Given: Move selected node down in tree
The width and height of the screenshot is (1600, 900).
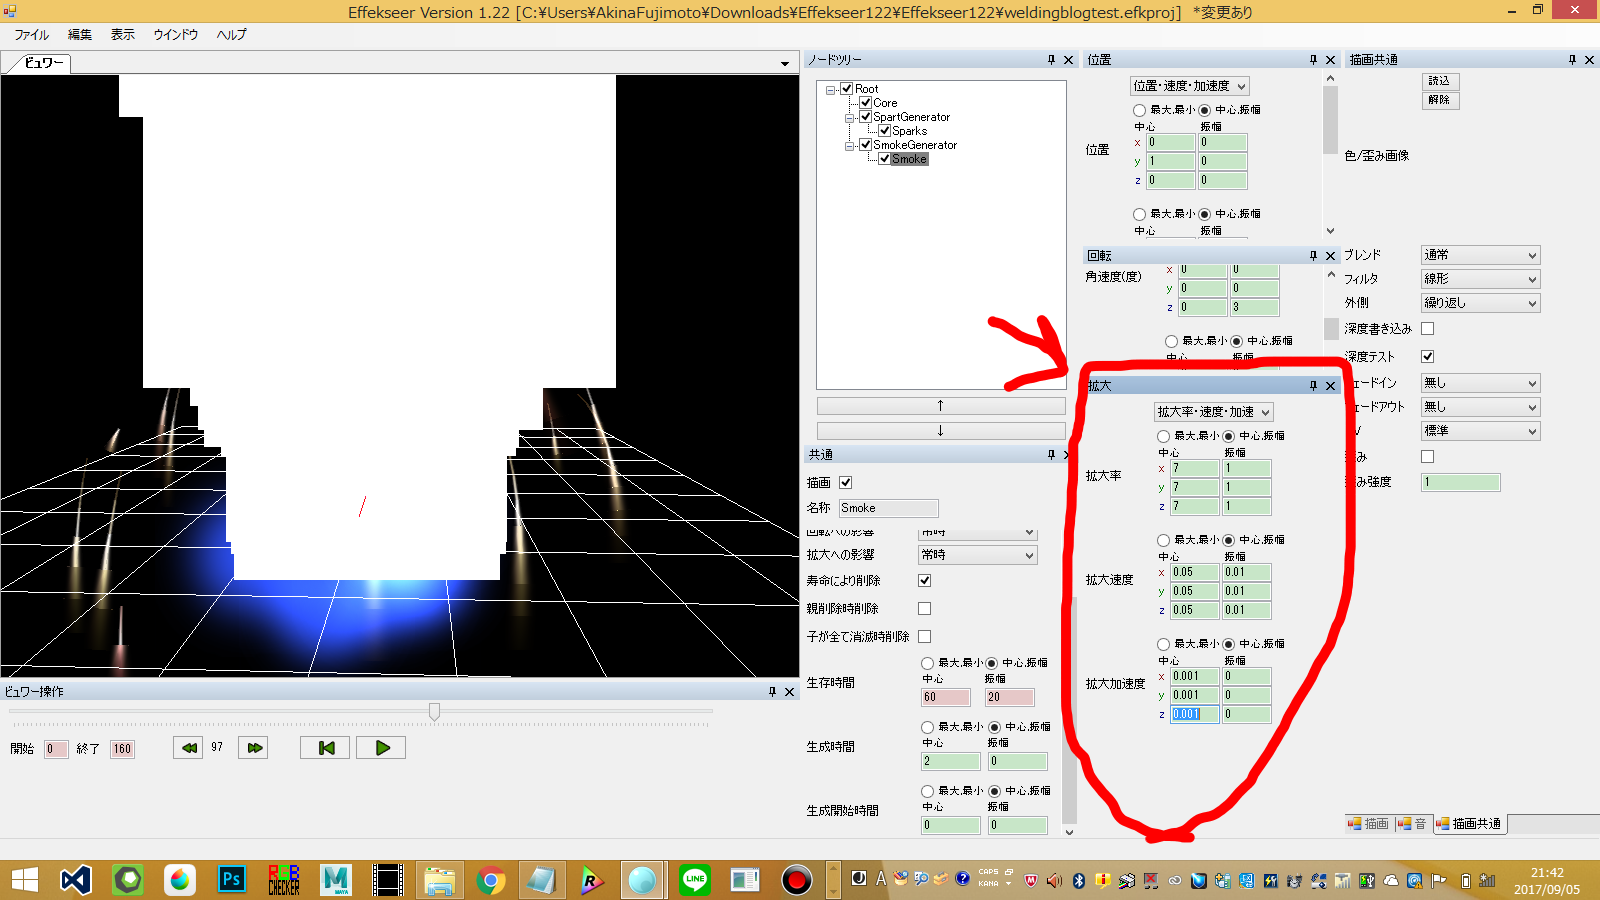Looking at the screenshot, I should pyautogui.click(x=941, y=430).
